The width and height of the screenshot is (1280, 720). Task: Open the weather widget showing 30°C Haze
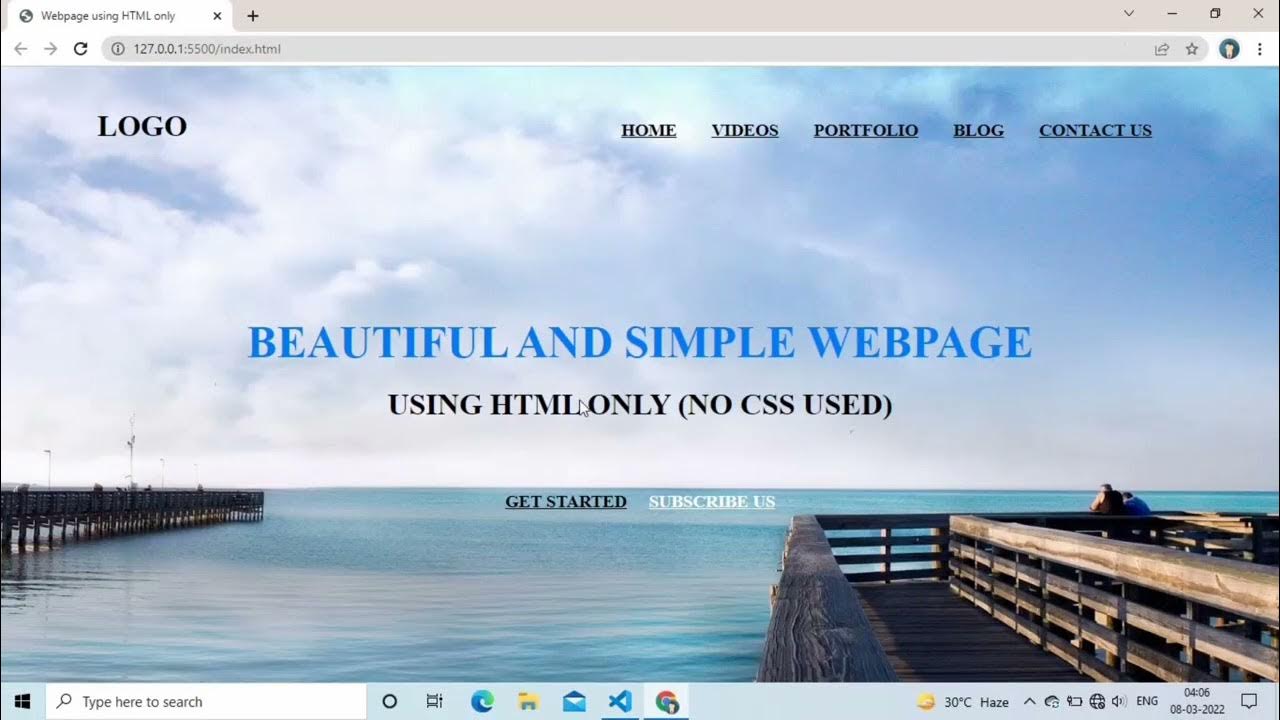962,702
